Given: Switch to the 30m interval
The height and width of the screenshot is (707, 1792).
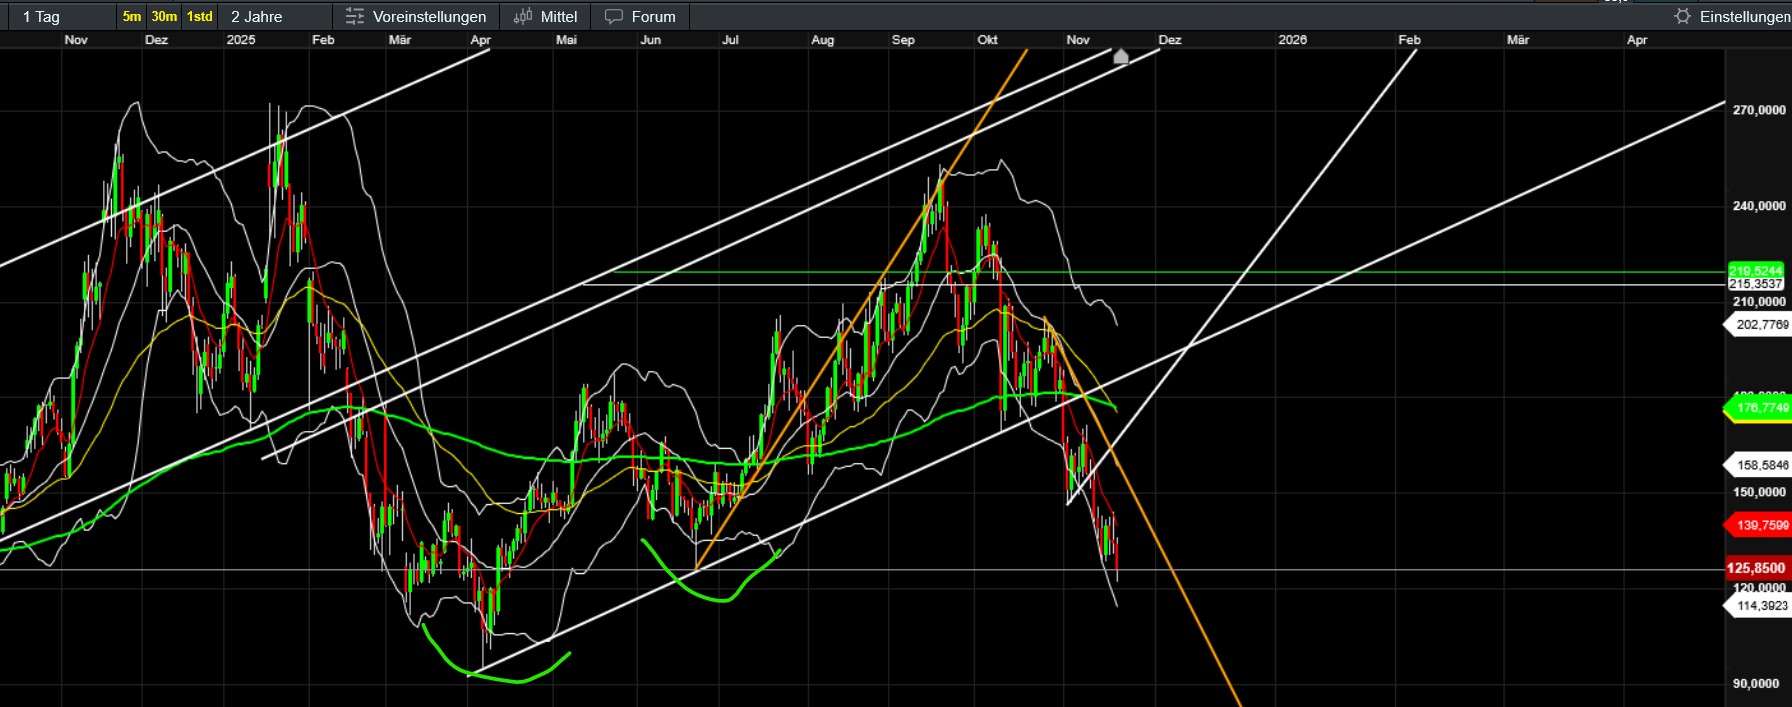Looking at the screenshot, I should pyautogui.click(x=164, y=17).
